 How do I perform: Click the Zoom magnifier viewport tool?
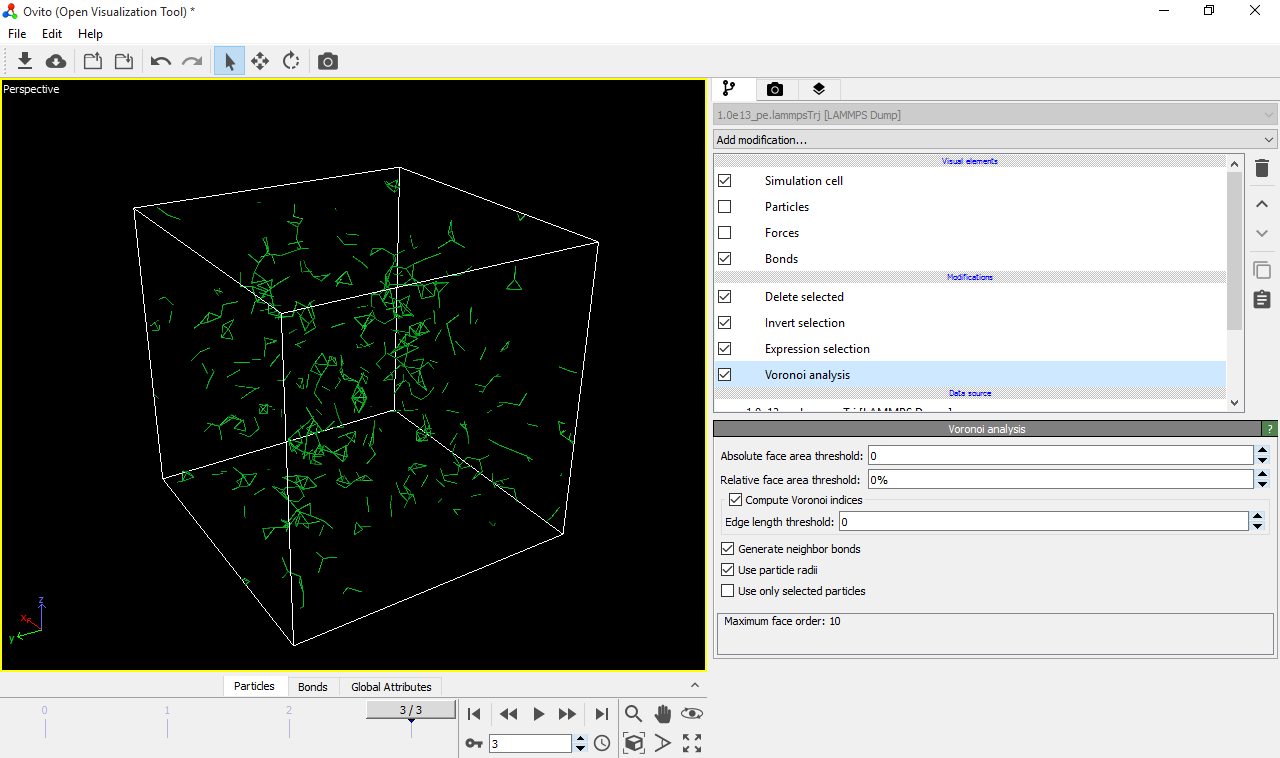tap(633, 714)
